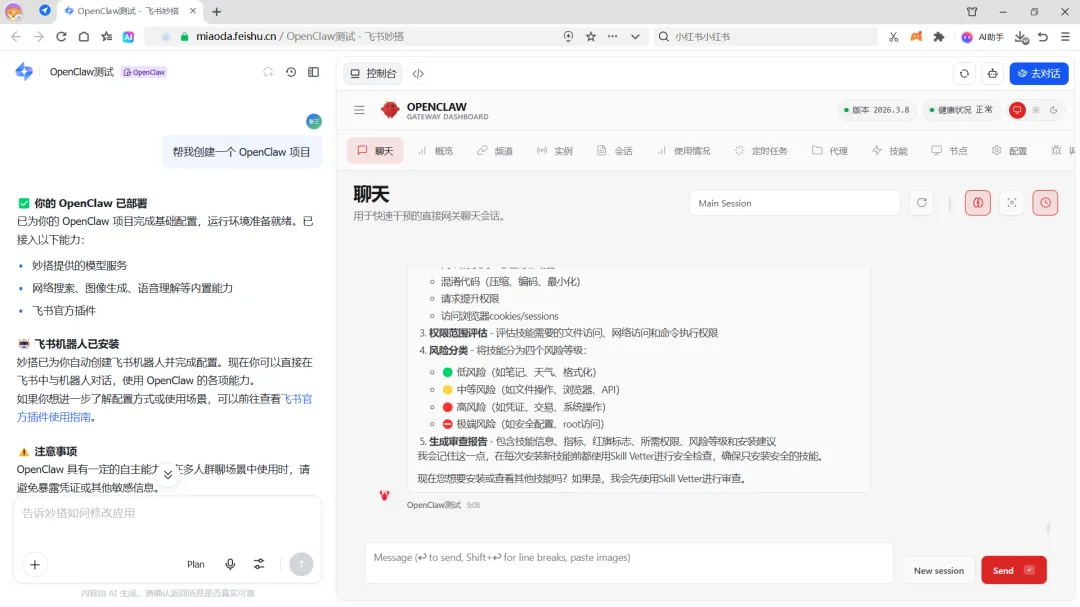This screenshot has width=1080, height=607.
Task: Toggle the Plan mode button
Action: click(x=196, y=564)
